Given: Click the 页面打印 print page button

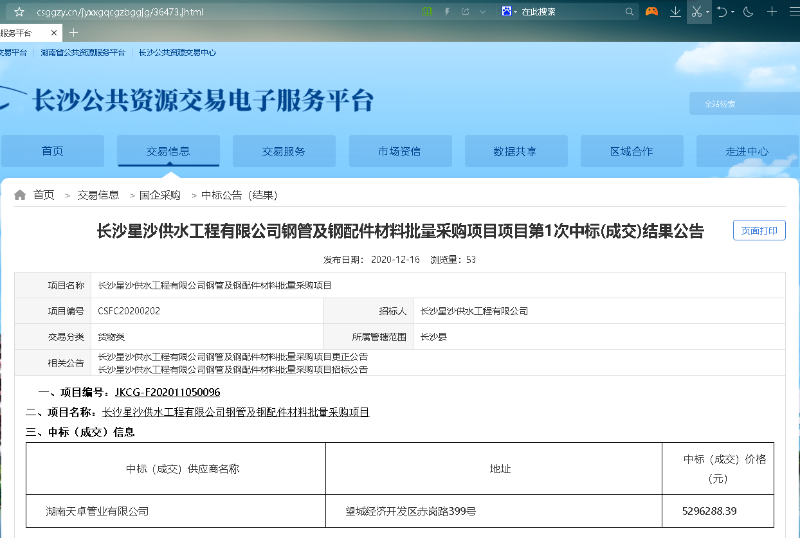Looking at the screenshot, I should pyautogui.click(x=759, y=231).
